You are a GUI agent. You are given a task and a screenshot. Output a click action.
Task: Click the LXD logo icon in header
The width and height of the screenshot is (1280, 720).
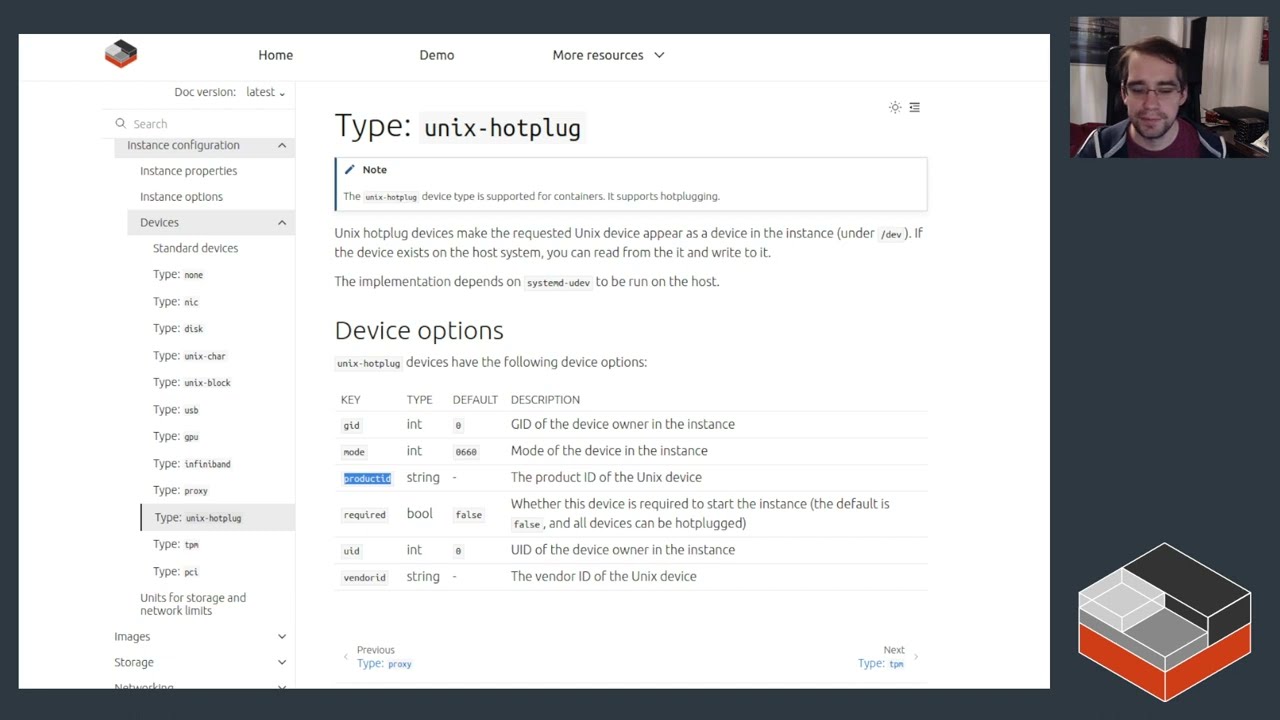(121, 54)
